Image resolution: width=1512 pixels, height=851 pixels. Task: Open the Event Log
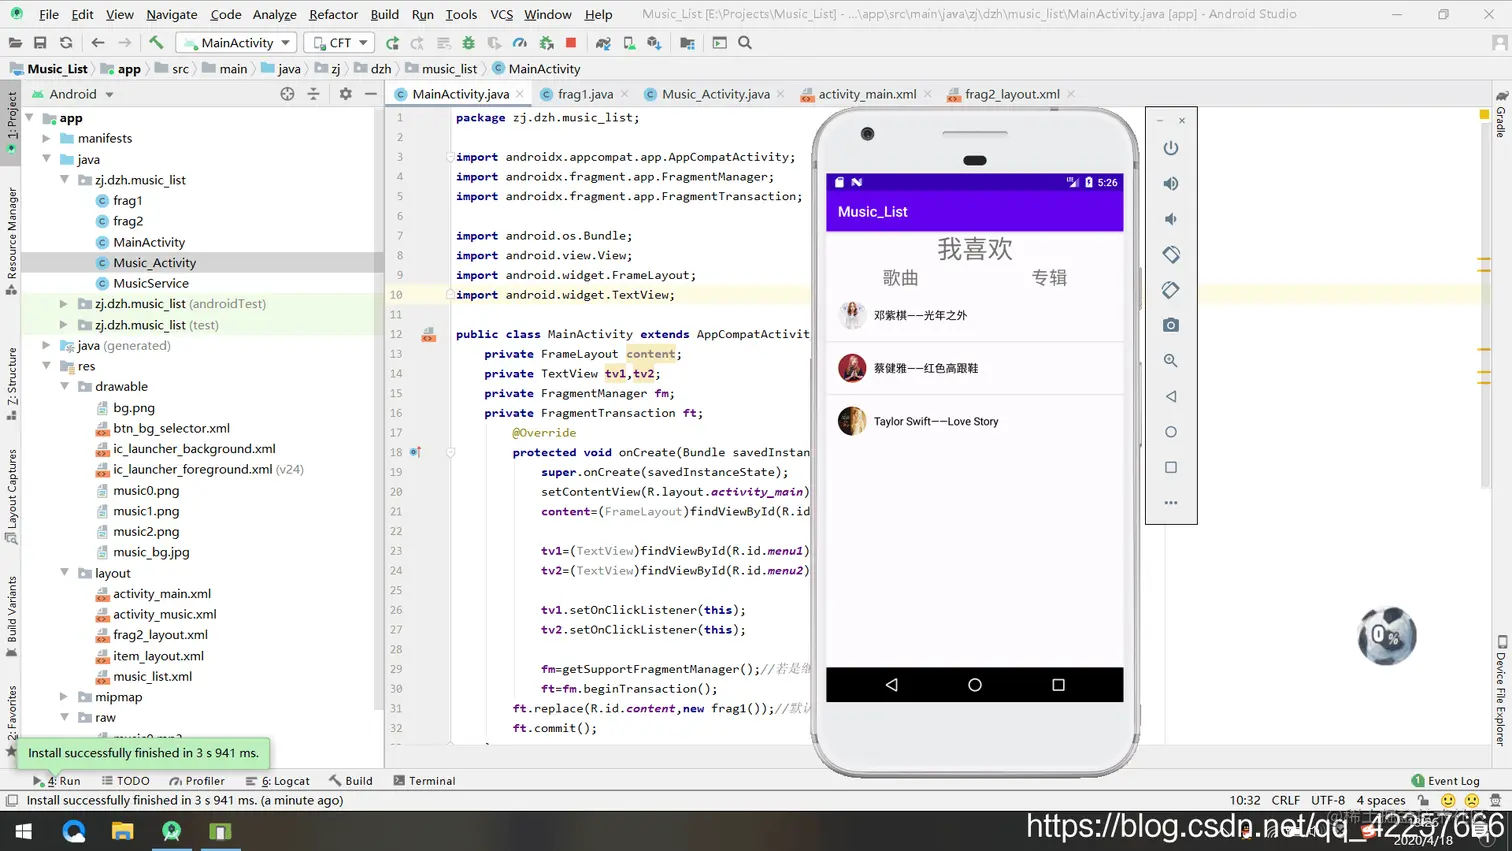1445,781
